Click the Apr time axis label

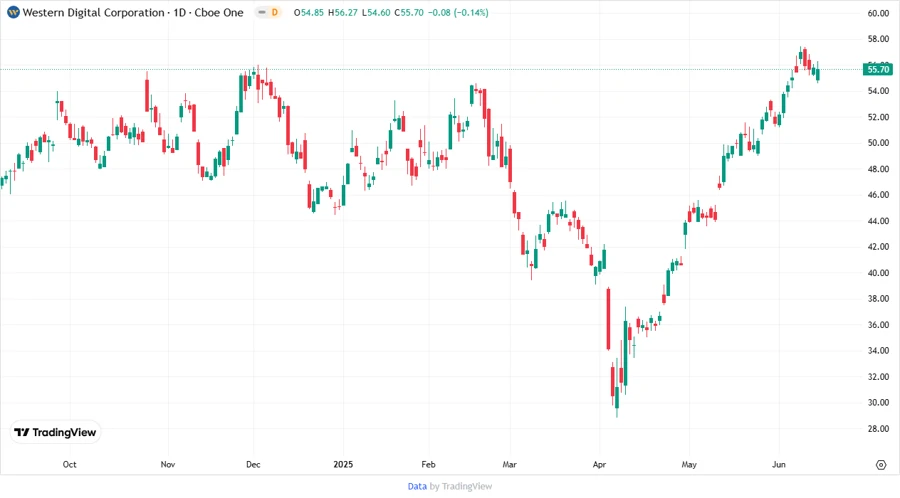(599, 464)
